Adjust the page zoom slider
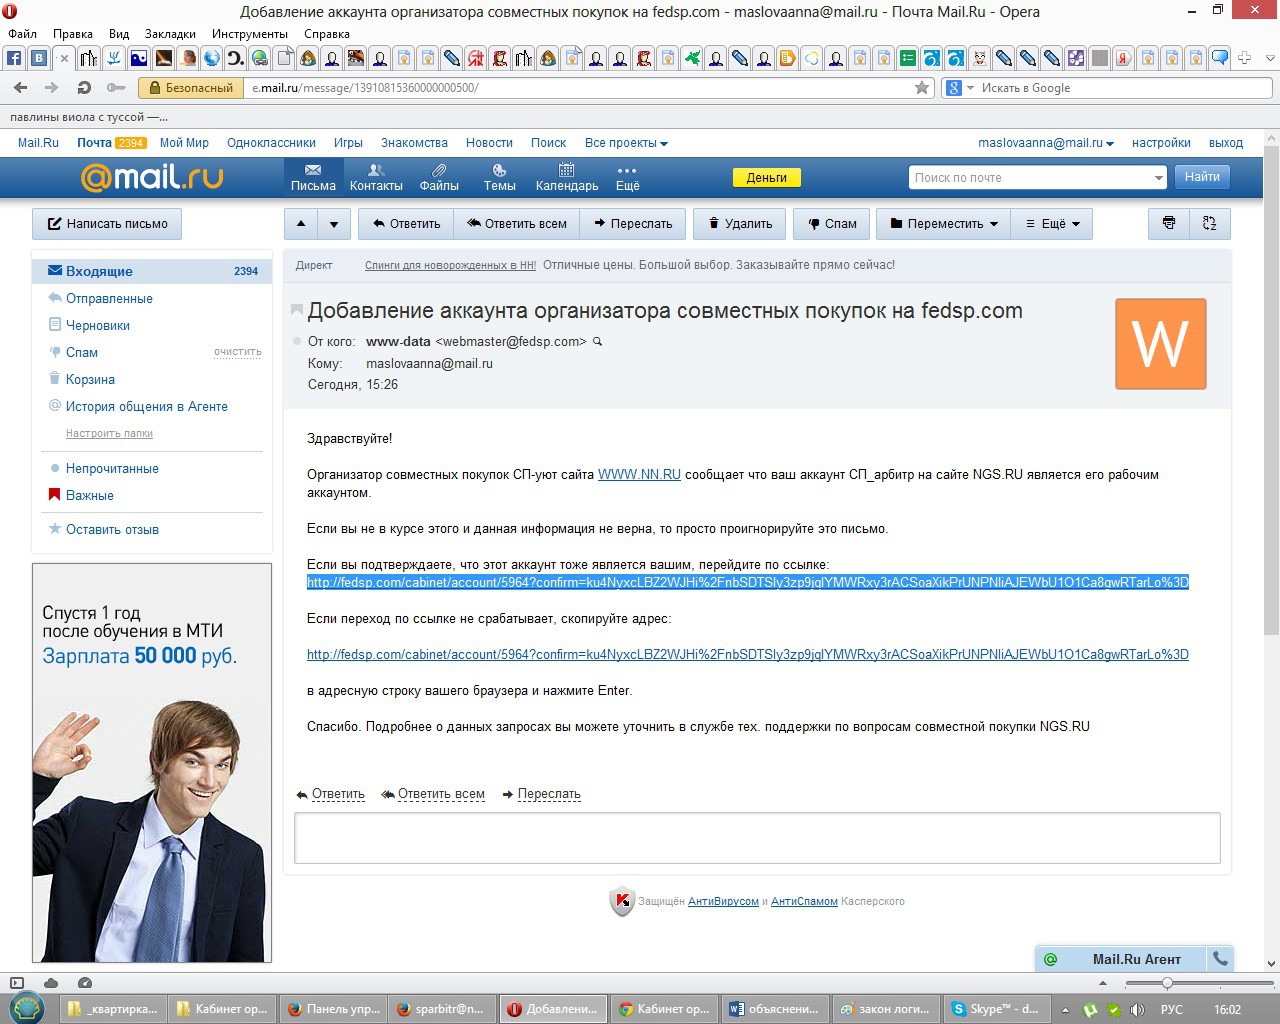 [x=1166, y=983]
